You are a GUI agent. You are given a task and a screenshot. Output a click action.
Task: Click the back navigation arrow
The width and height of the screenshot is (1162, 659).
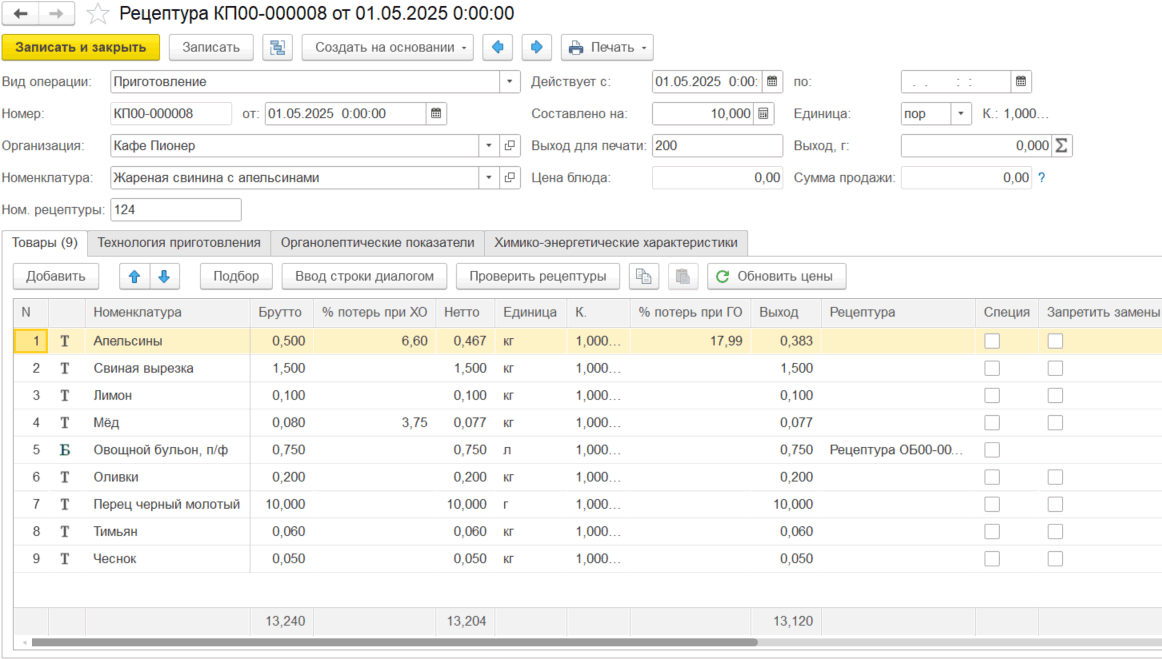(x=20, y=14)
